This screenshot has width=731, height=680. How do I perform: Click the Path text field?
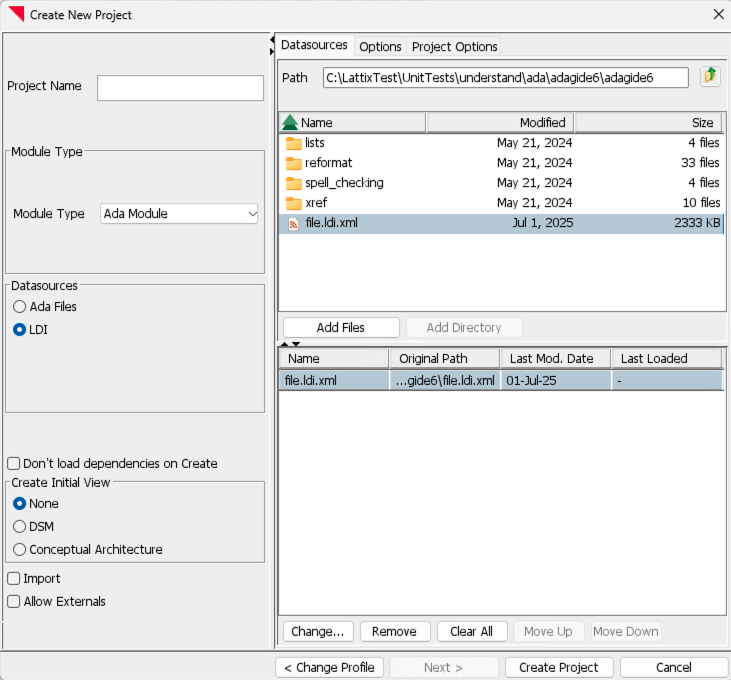506,77
